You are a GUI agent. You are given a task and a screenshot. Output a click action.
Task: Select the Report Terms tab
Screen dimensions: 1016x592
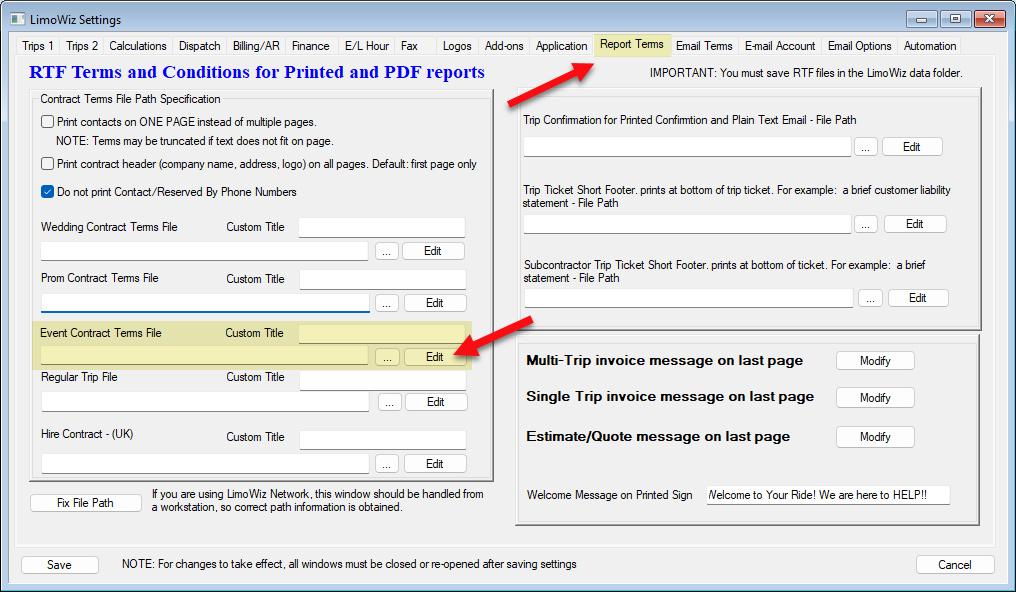pos(632,45)
